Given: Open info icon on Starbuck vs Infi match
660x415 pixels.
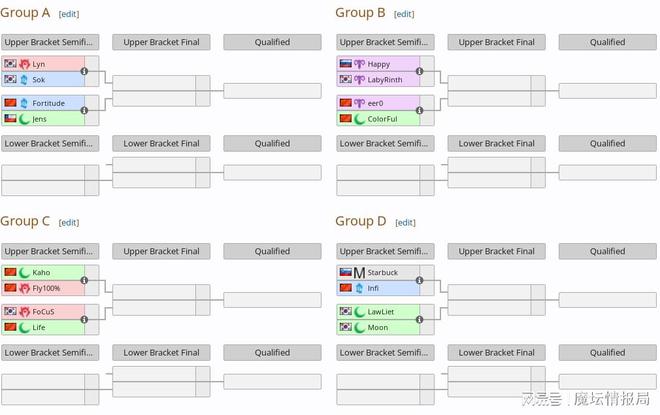Looking at the screenshot, I should [419, 280].
